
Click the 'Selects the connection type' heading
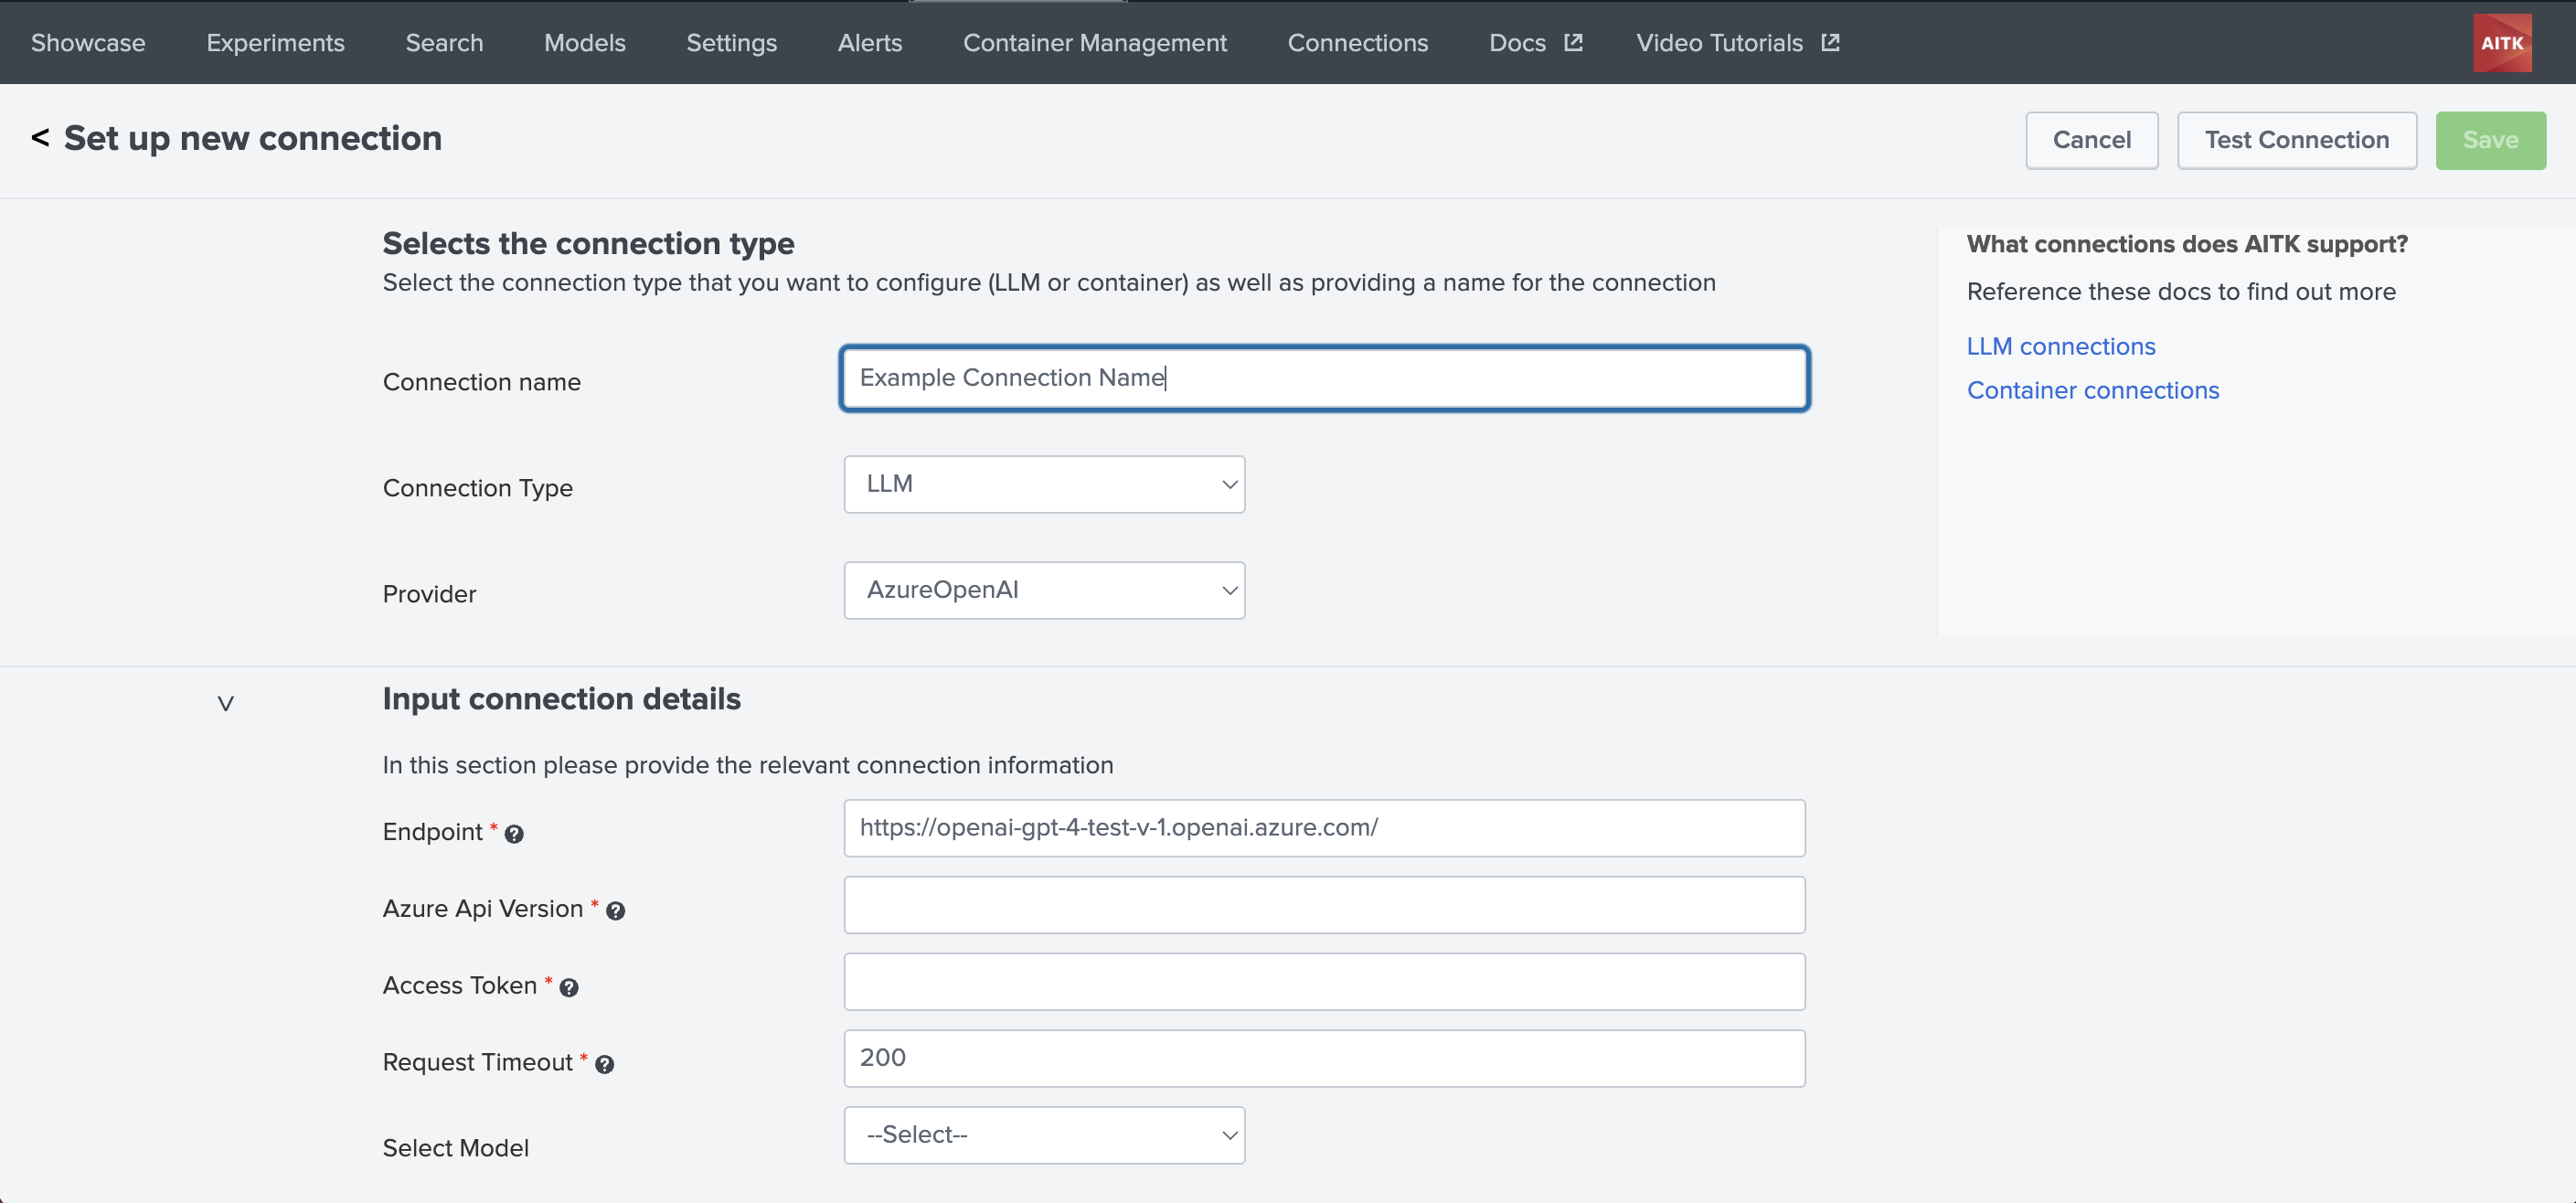[588, 243]
